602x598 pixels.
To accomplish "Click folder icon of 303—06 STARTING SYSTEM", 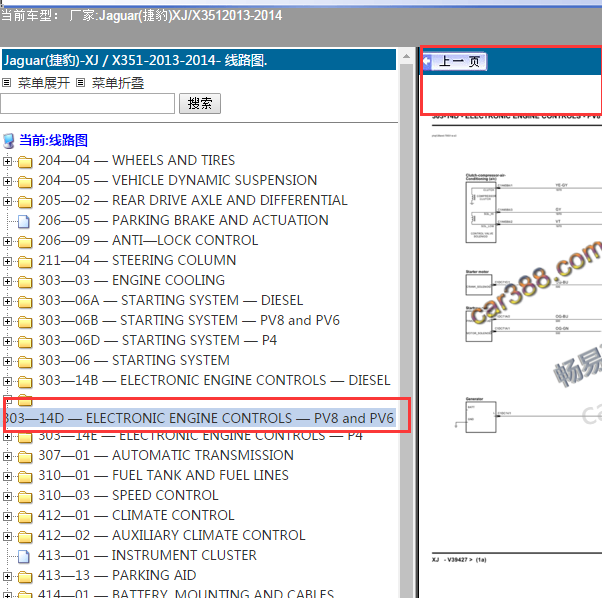I will [x=25, y=362].
